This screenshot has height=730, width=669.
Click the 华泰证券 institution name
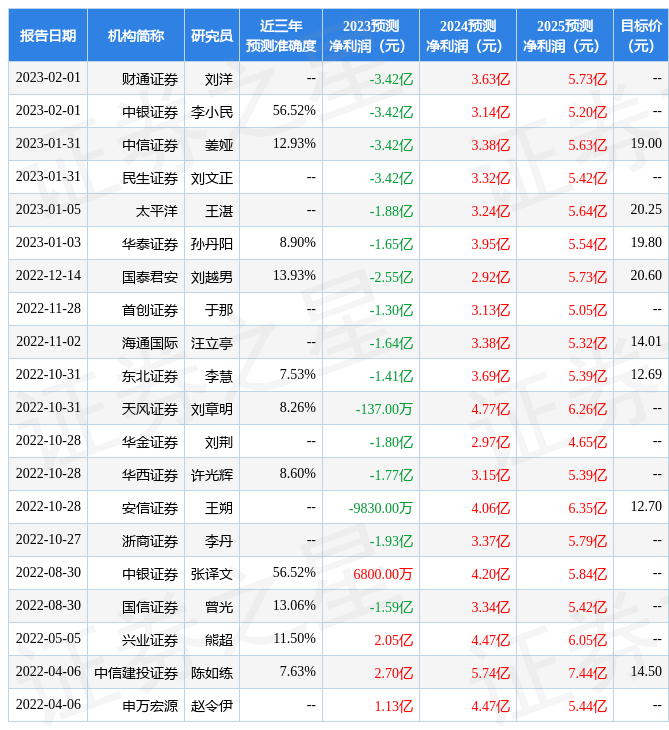[150, 244]
